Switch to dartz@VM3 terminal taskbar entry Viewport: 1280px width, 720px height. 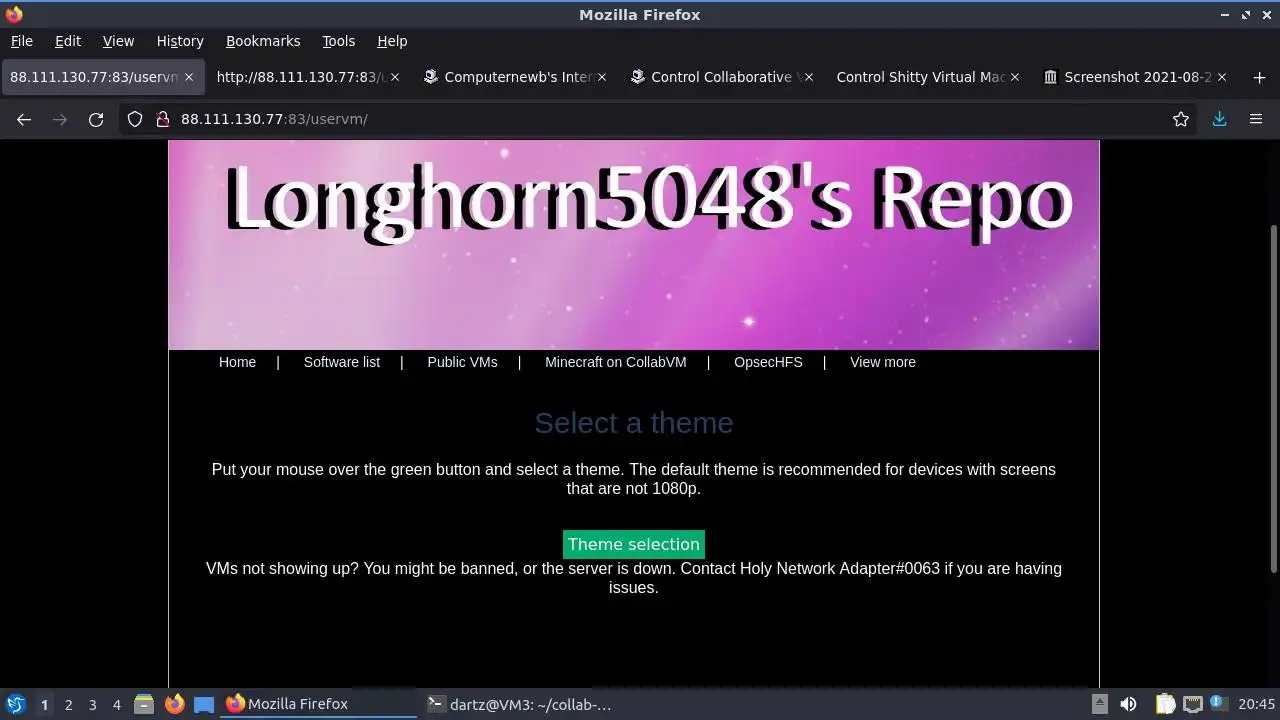(x=520, y=704)
